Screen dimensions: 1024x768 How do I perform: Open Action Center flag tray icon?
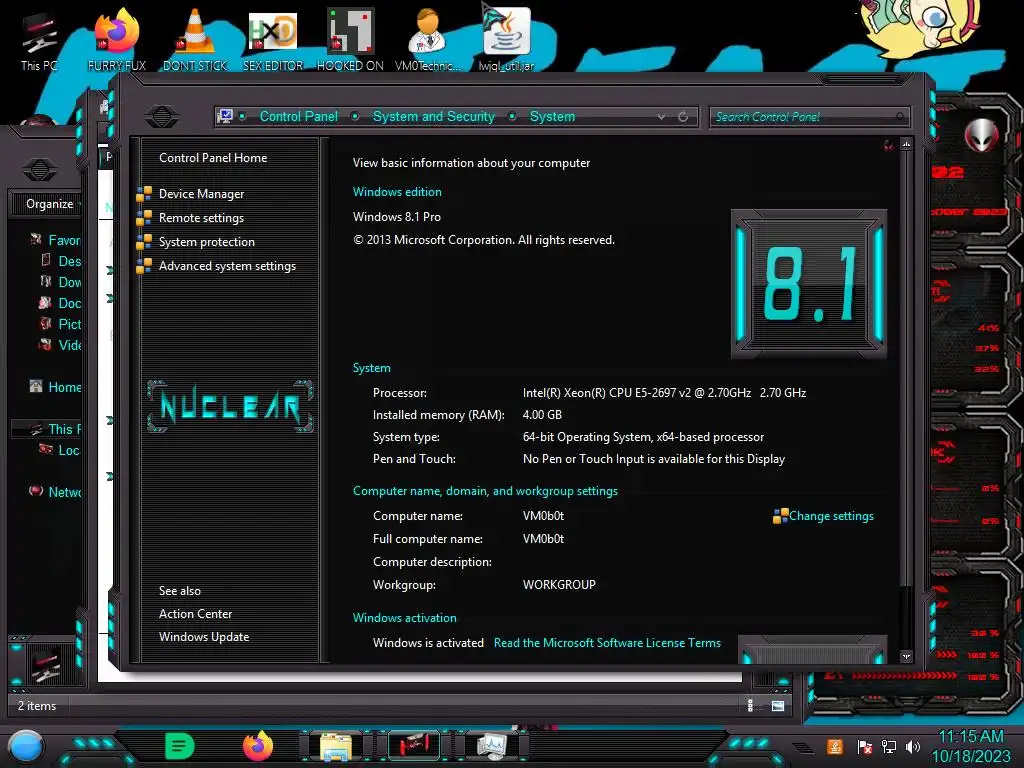point(865,747)
